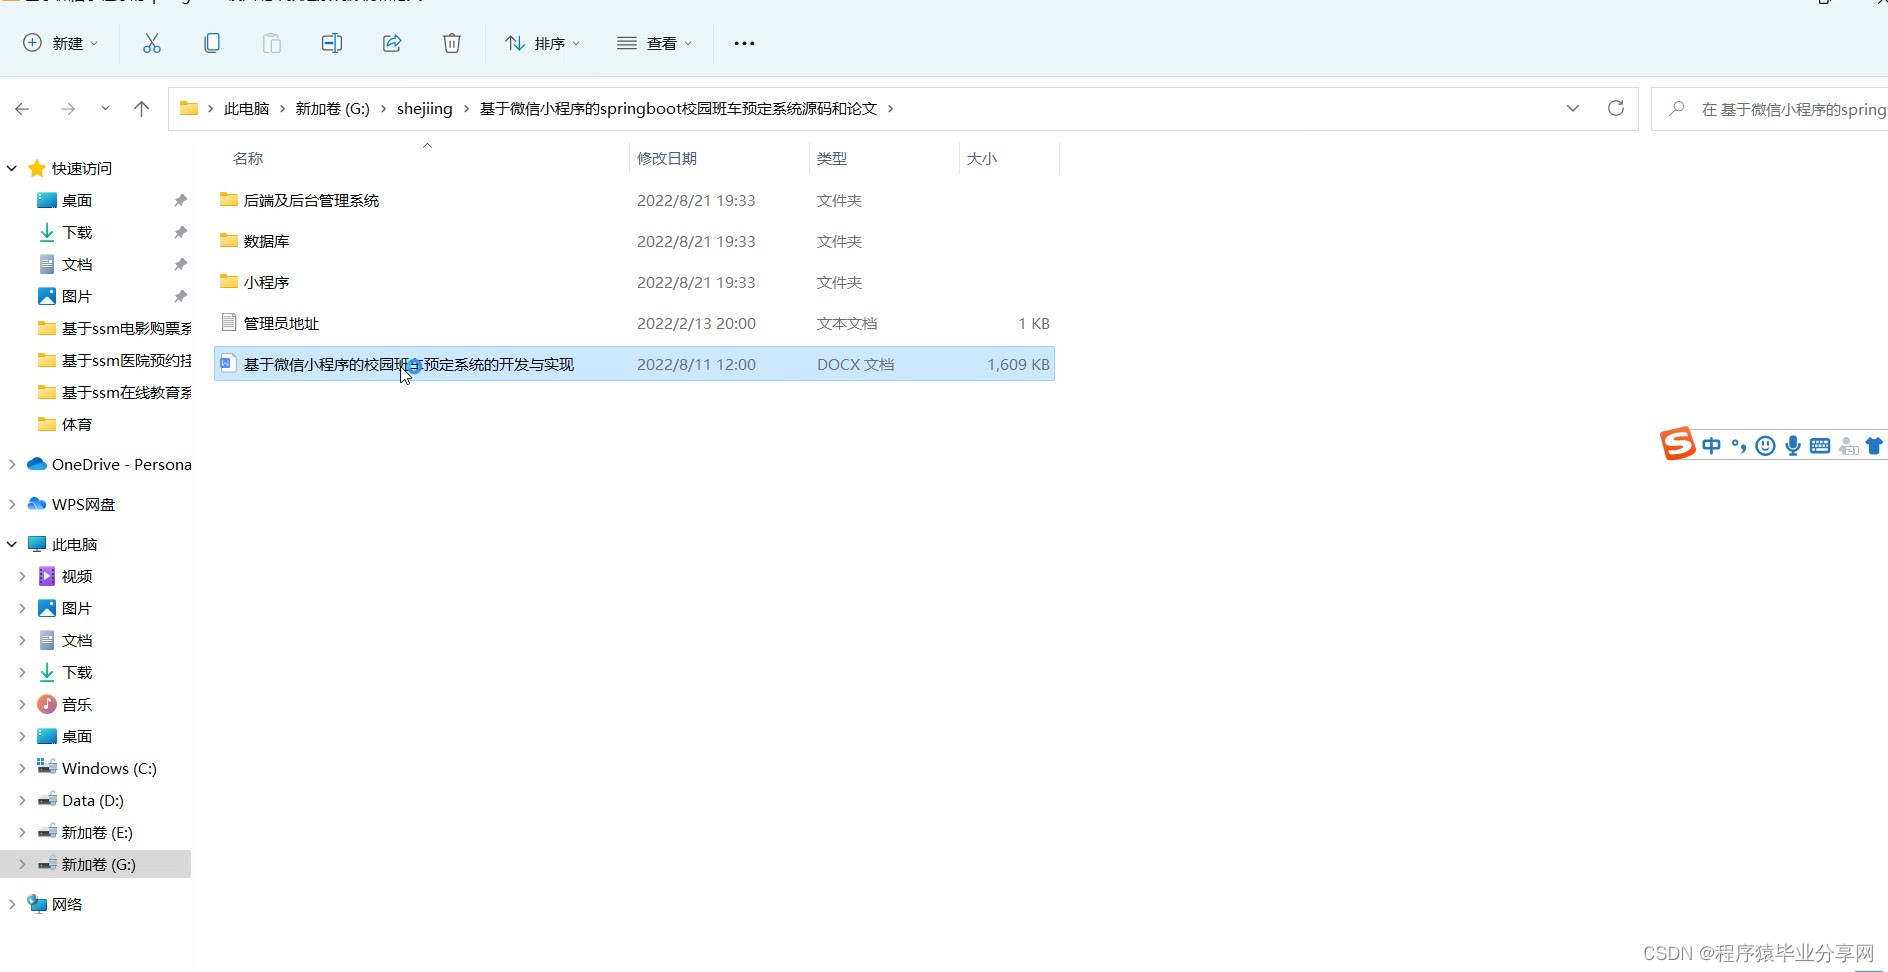Expand the 视频 folder node
This screenshot has width=1888, height=972.
coord(22,576)
